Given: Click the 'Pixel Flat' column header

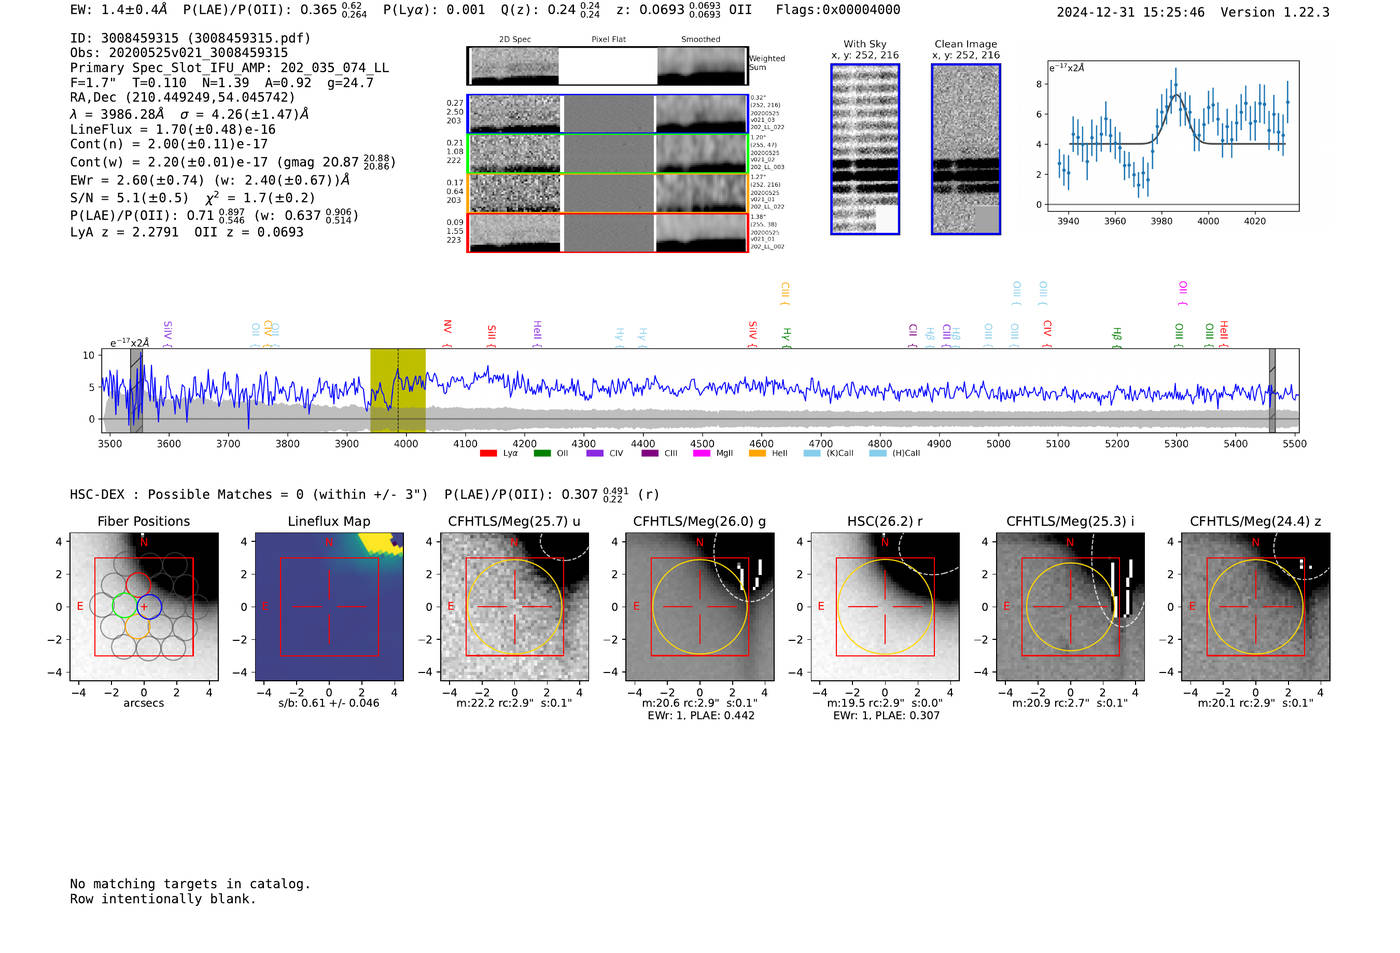Looking at the screenshot, I should click(608, 40).
